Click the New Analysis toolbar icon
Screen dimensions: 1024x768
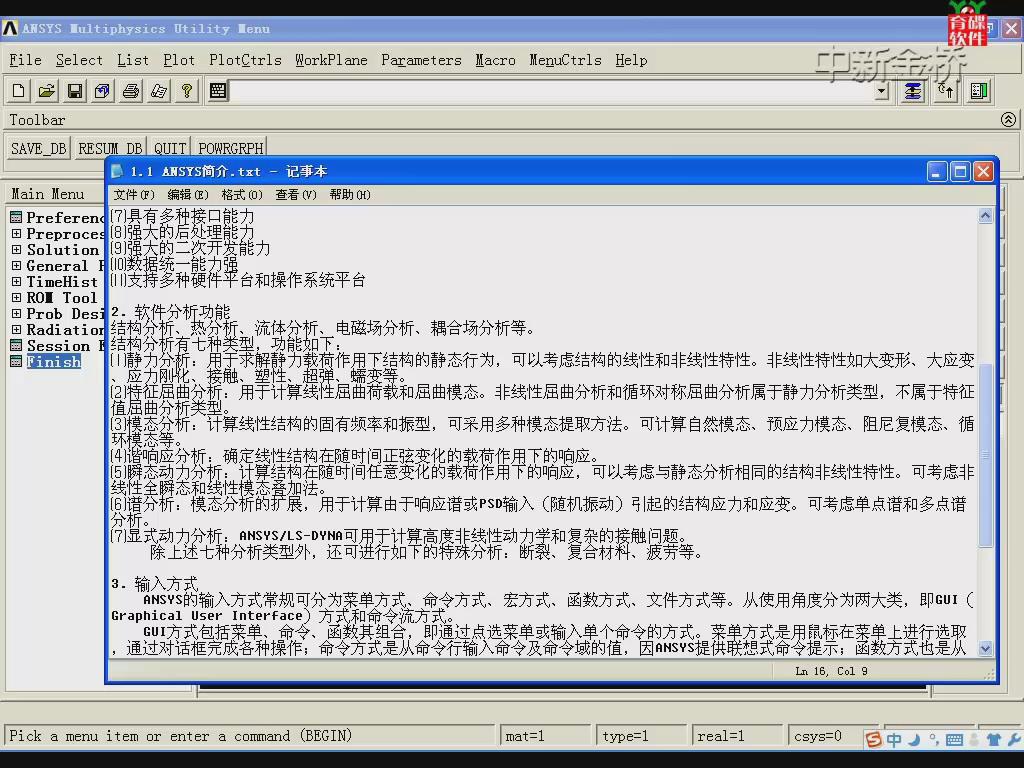[x=18, y=91]
